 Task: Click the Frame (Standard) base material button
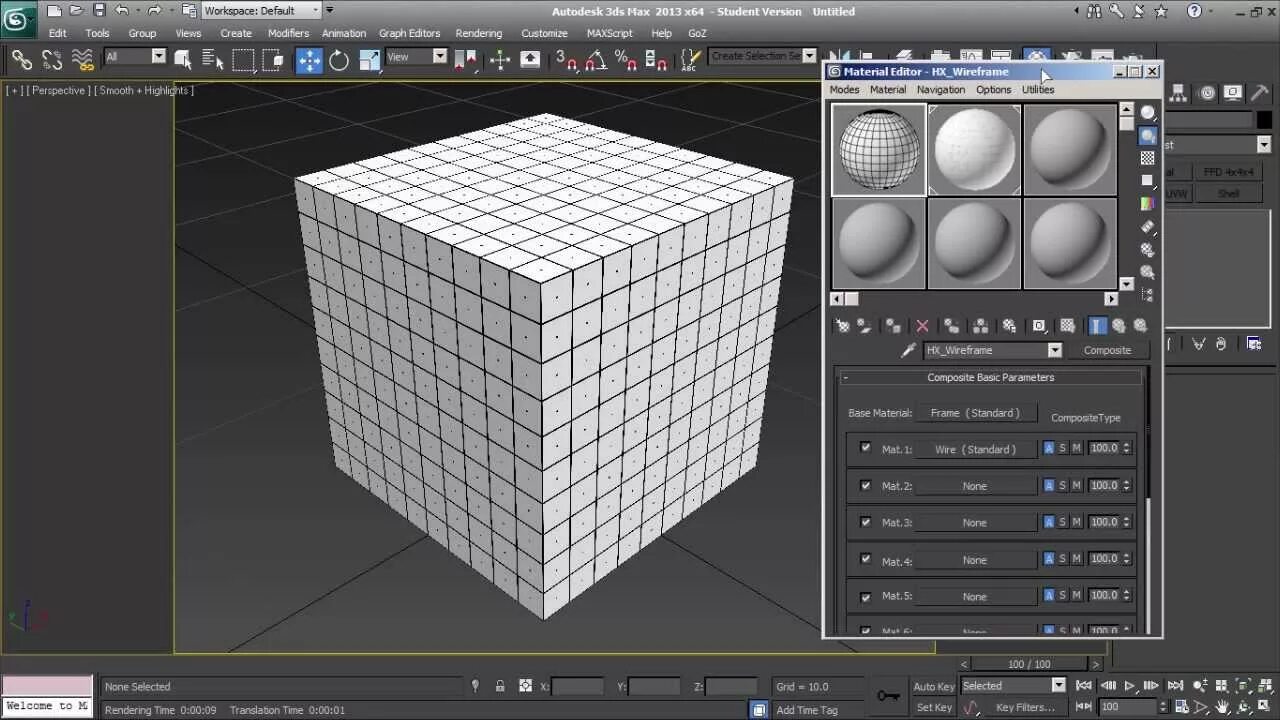click(x=975, y=413)
